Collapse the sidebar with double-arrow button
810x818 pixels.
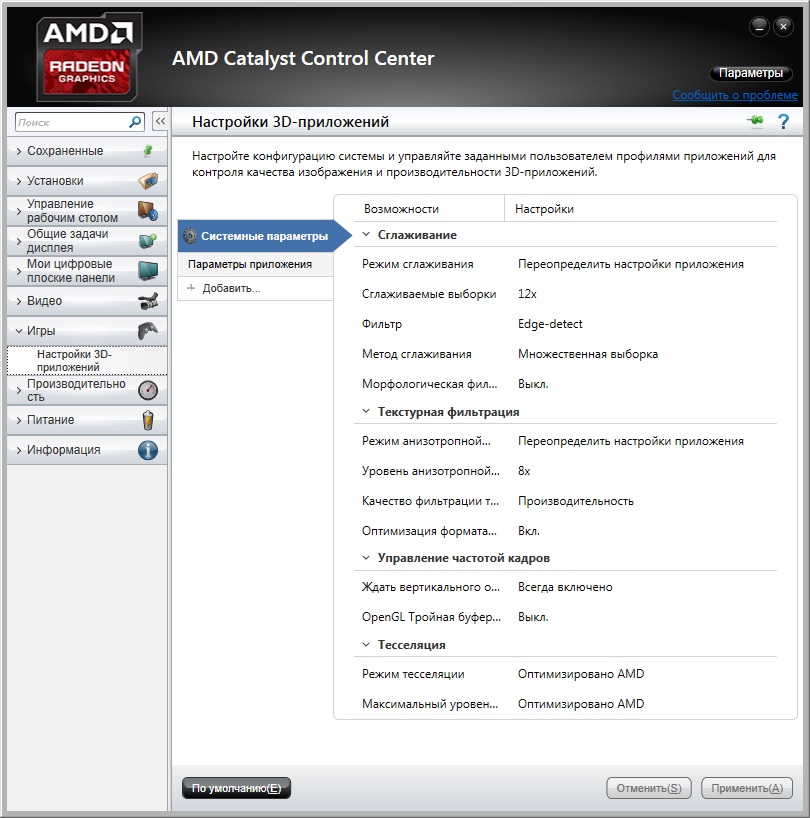click(159, 122)
